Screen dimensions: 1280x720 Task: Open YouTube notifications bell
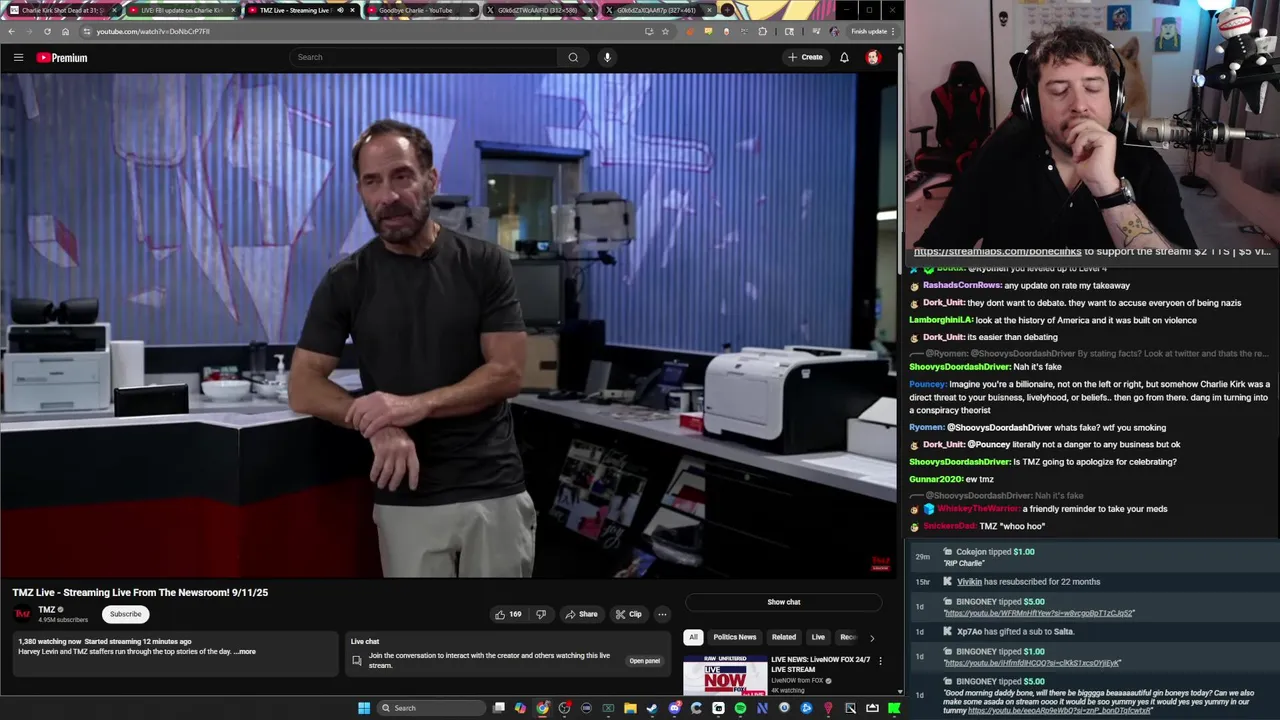coord(844,57)
